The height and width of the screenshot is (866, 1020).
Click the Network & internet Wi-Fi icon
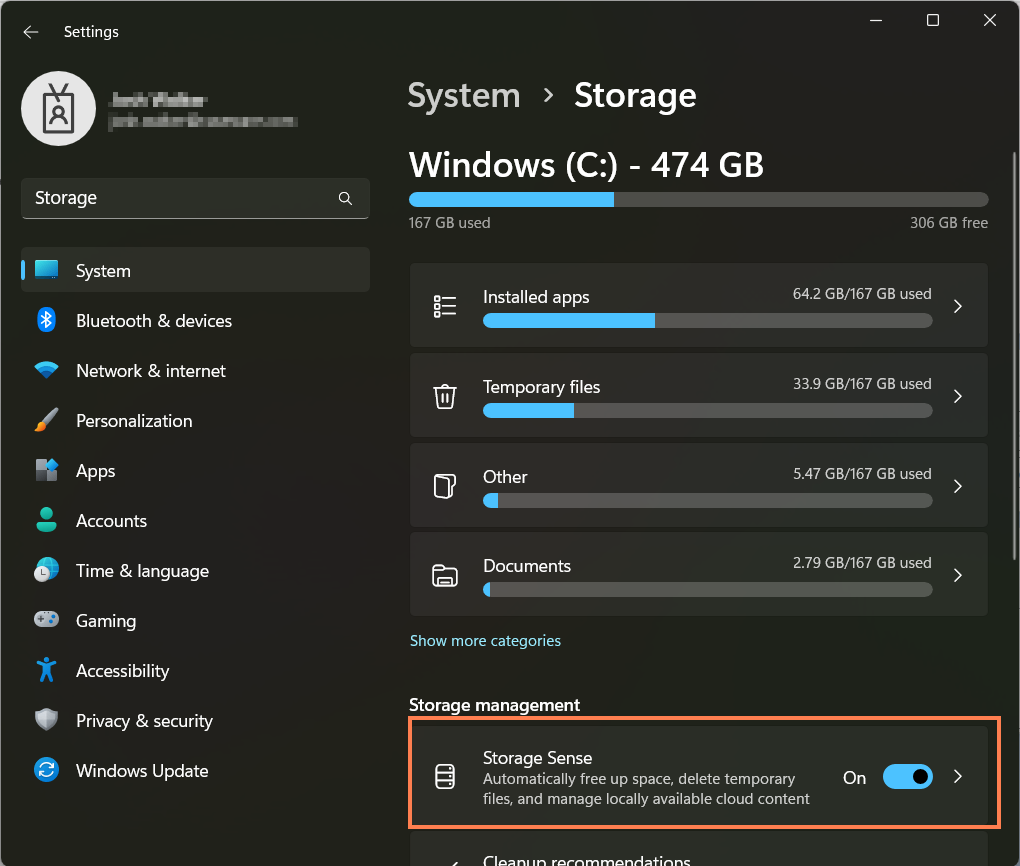point(46,370)
